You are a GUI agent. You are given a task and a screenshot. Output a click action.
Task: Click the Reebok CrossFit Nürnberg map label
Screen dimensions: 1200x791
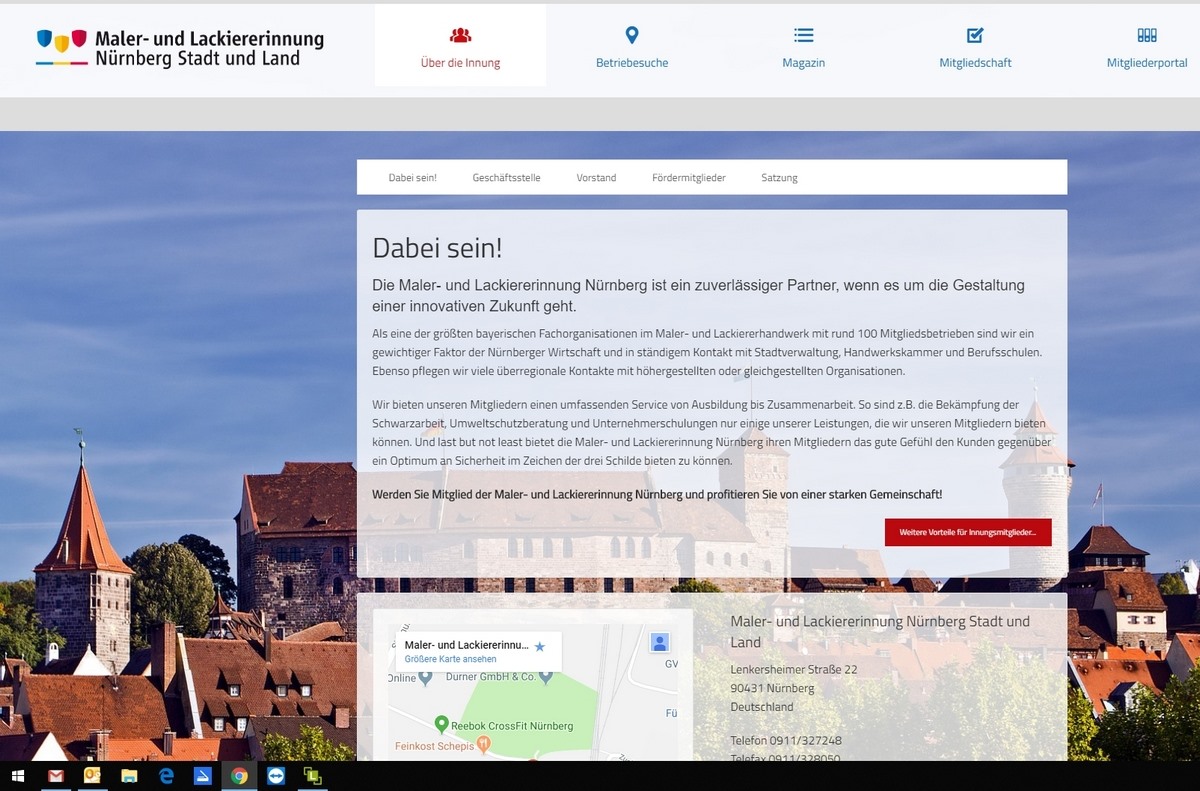click(513, 725)
